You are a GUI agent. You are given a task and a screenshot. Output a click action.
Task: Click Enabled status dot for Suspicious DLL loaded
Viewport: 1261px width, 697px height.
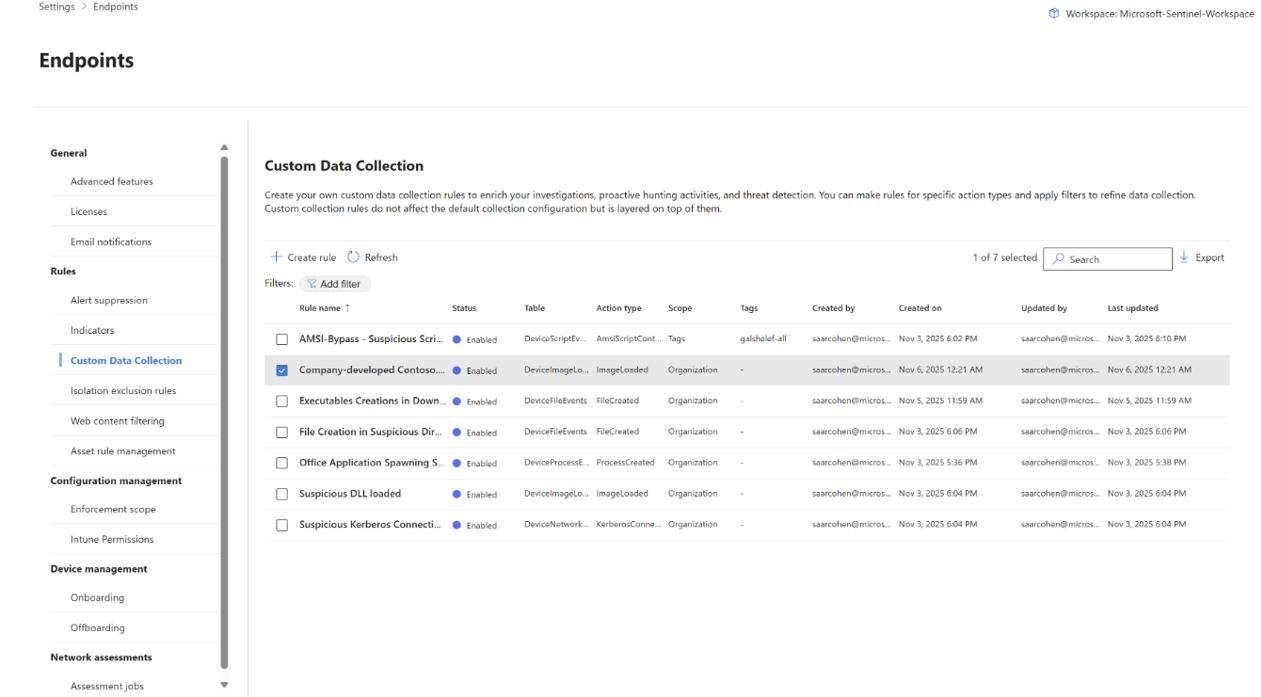tap(457, 494)
